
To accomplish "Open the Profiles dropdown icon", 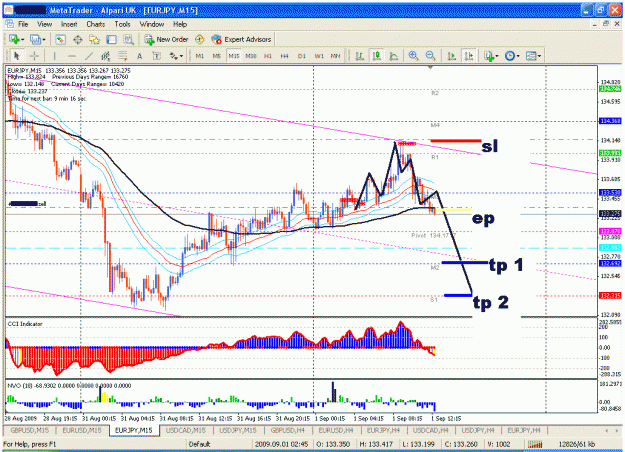I will [x=37, y=39].
